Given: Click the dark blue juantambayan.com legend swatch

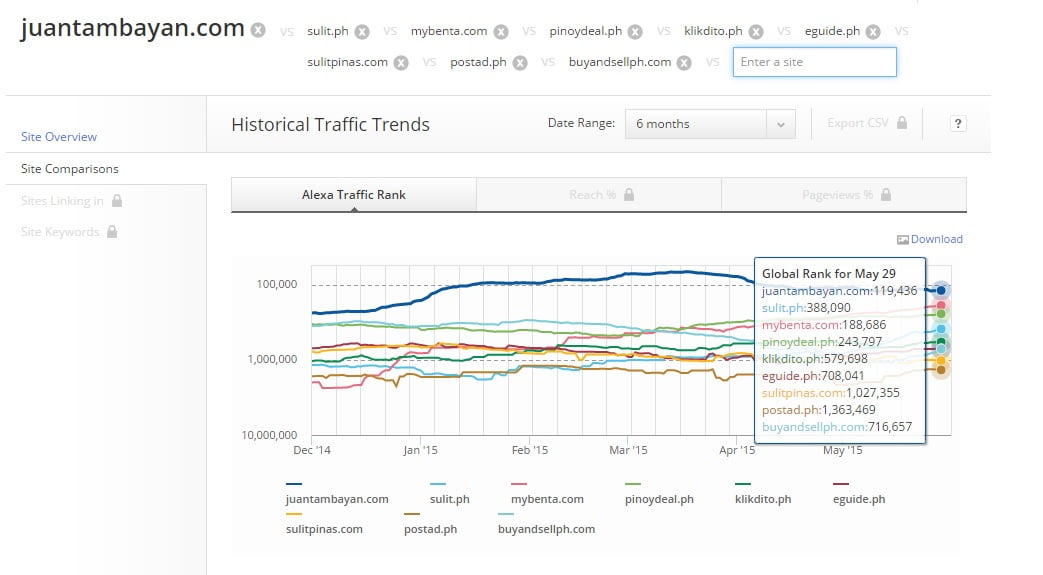Looking at the screenshot, I should (293, 484).
